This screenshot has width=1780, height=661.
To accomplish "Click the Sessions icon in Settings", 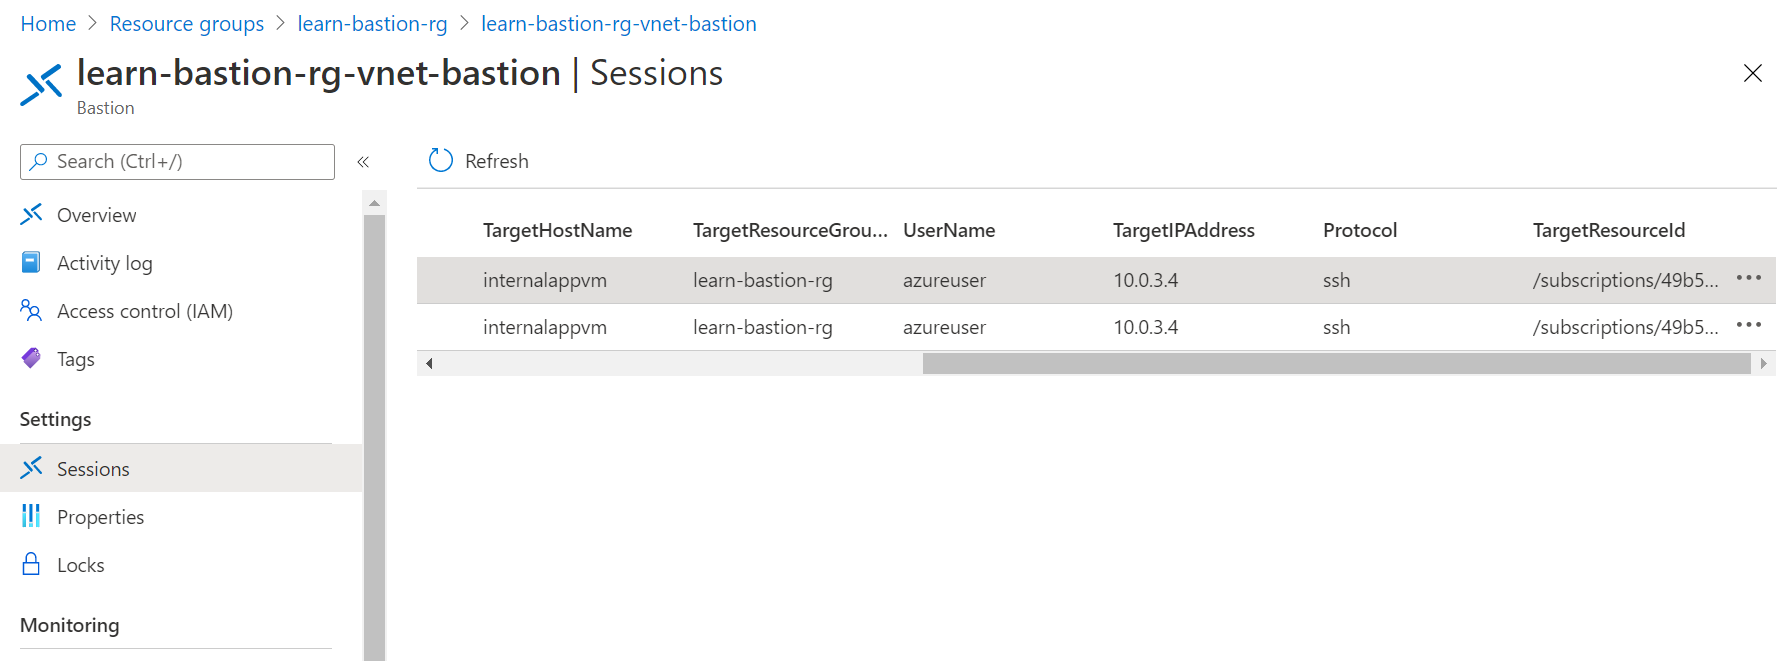I will (x=32, y=467).
